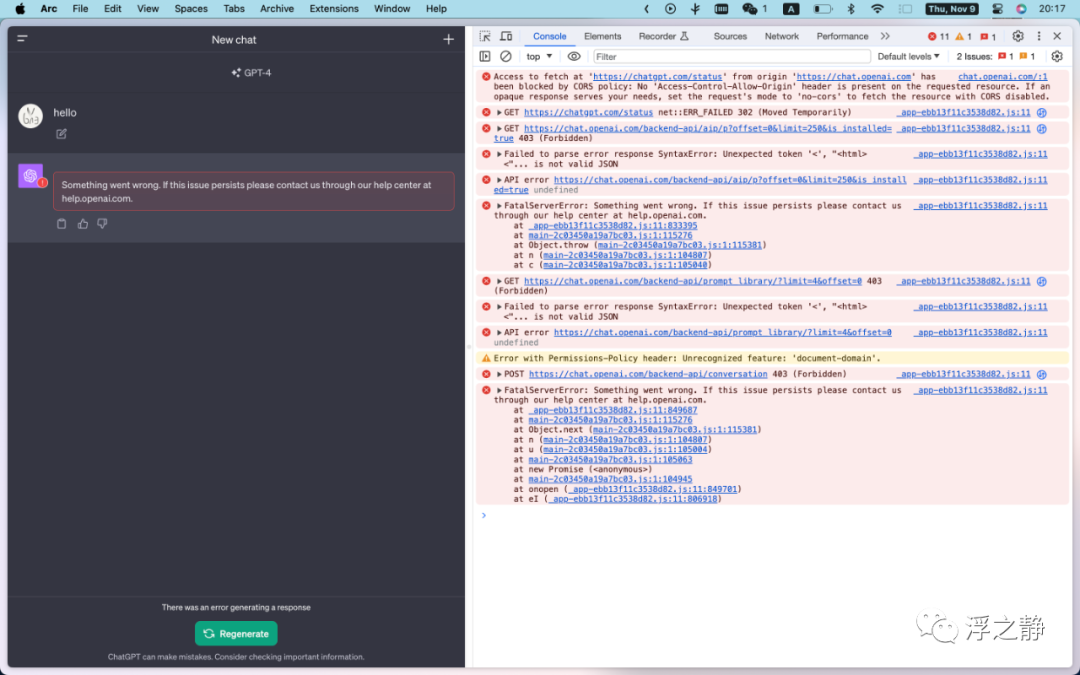Expand the GET chatgpt.com/status ERR_FAILED entry
This screenshot has width=1080, height=675.
click(499, 112)
